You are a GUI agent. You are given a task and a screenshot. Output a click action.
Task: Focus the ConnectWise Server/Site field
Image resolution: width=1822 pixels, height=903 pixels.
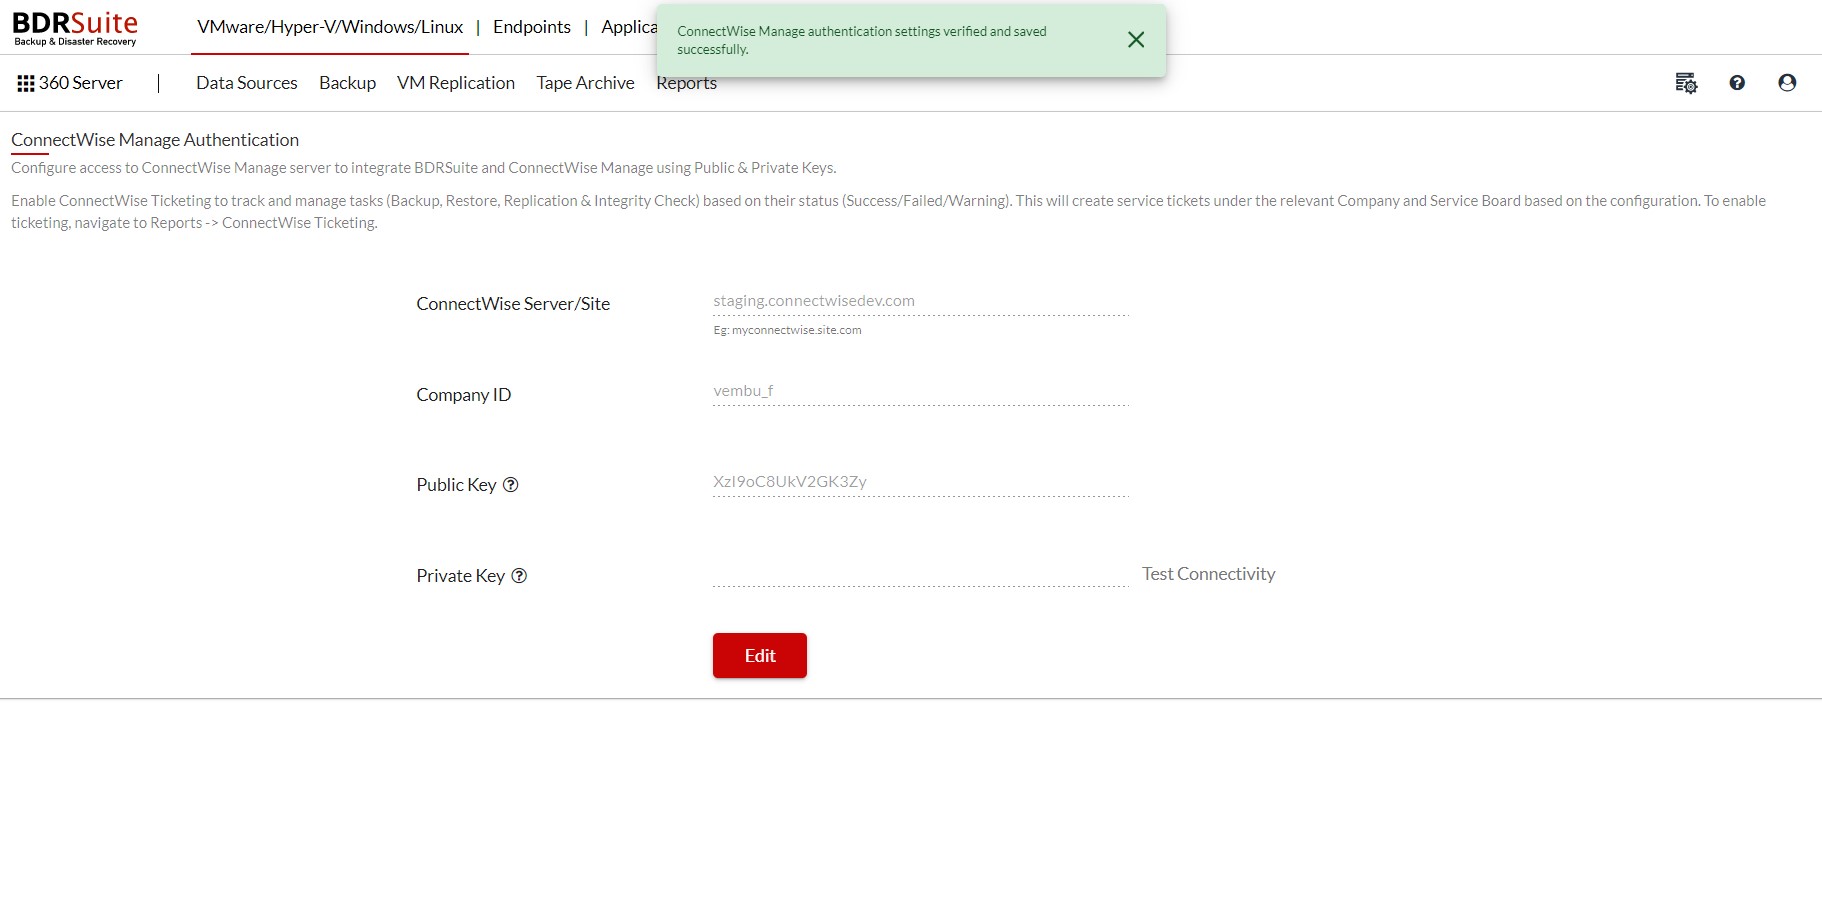tap(921, 301)
